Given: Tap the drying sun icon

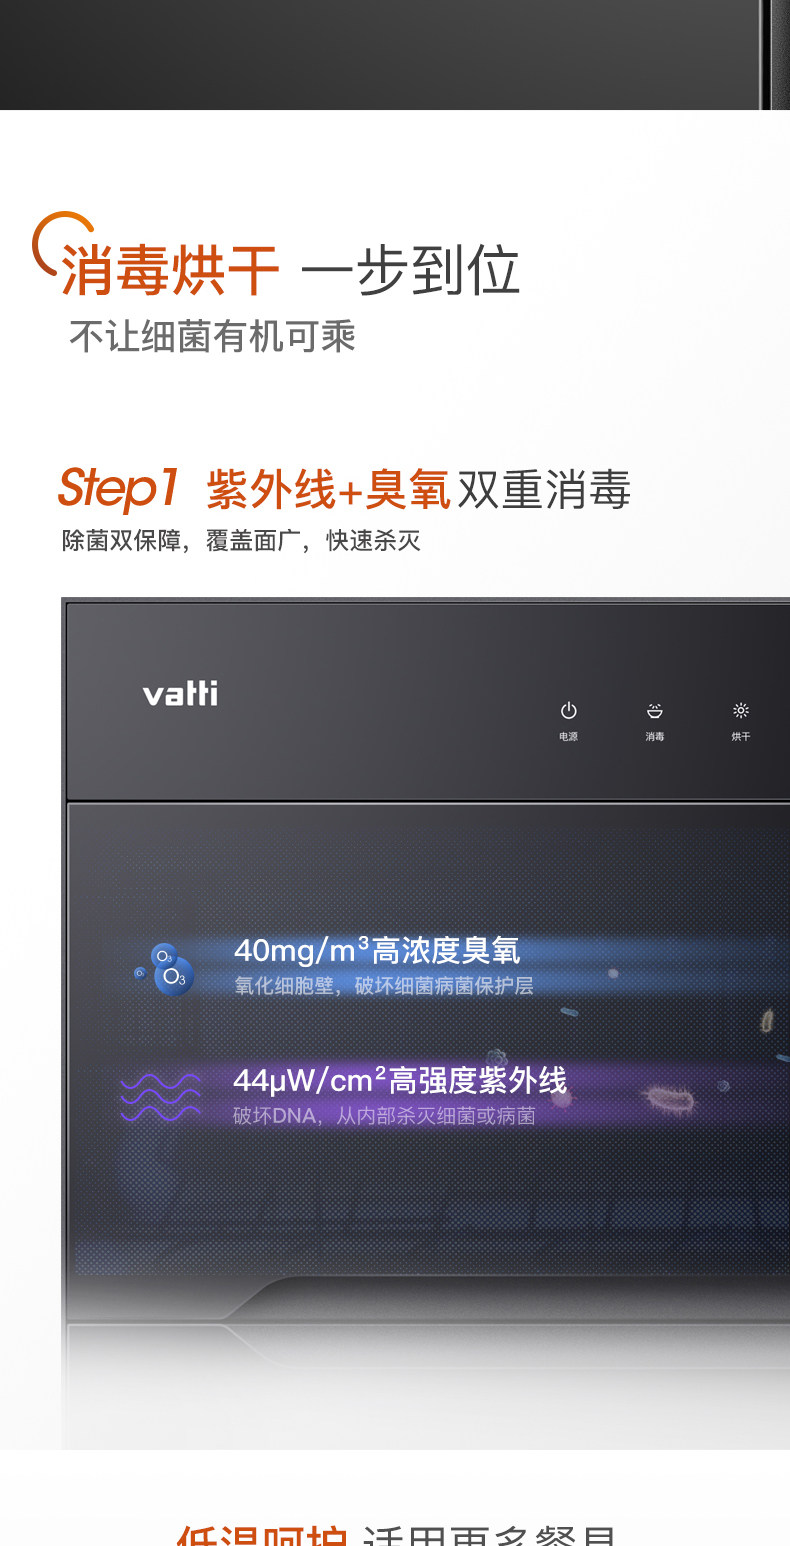Looking at the screenshot, I should pyautogui.click(x=741, y=711).
